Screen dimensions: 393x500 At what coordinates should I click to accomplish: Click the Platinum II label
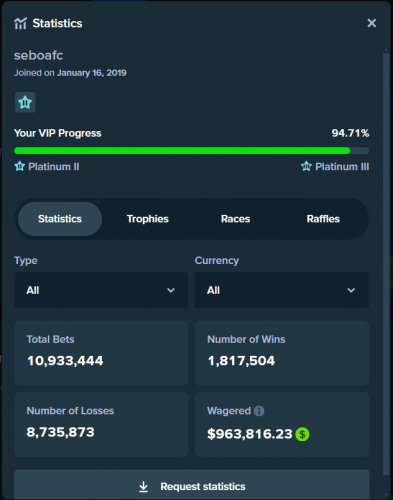pyautogui.click(x=54, y=166)
